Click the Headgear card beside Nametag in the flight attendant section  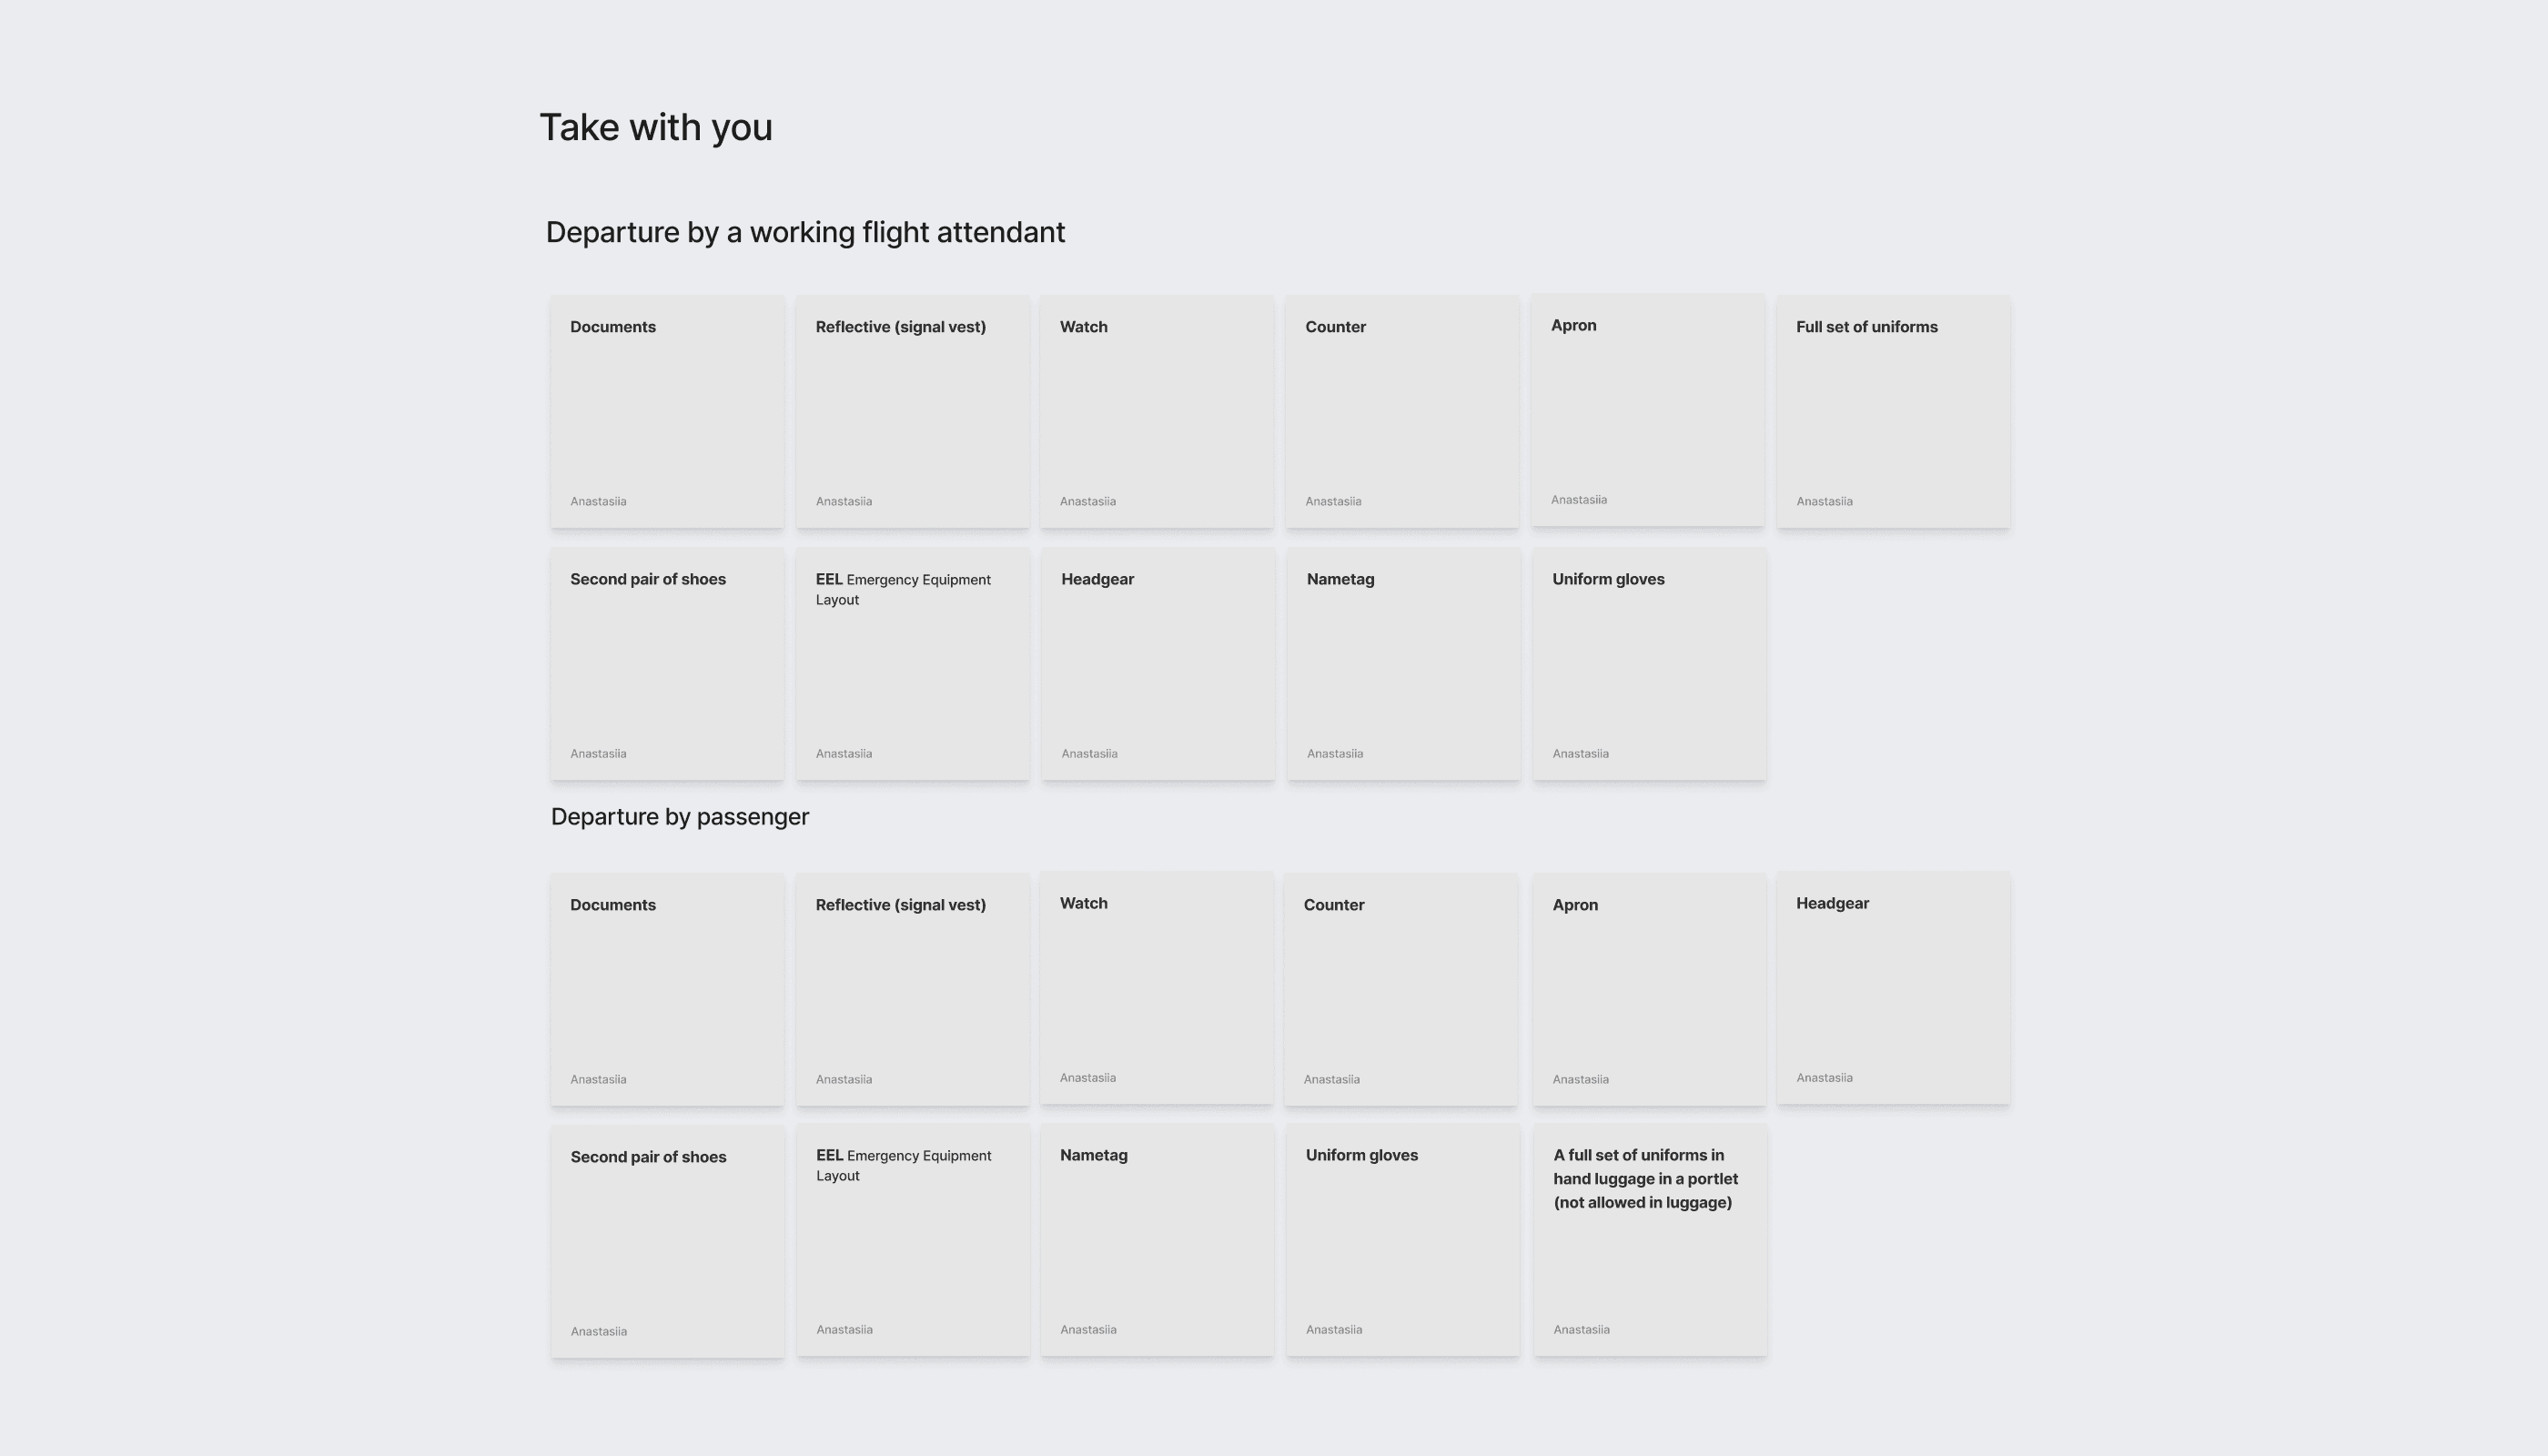pos(1158,663)
